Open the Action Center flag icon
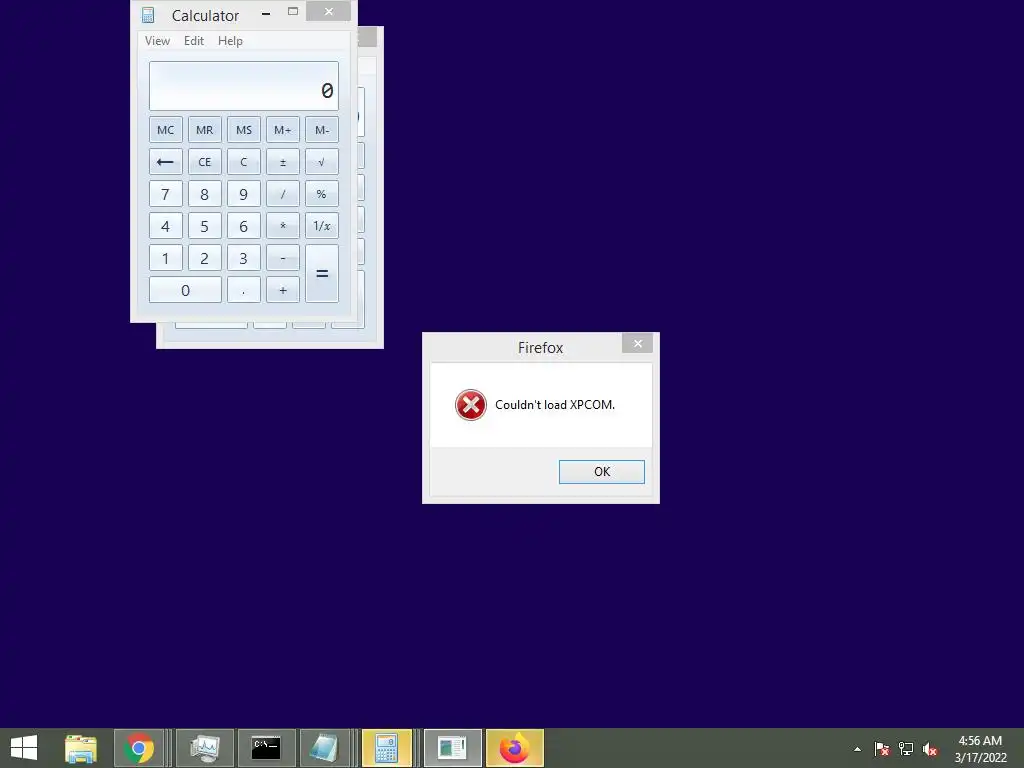Image resolution: width=1024 pixels, height=768 pixels. (882, 749)
